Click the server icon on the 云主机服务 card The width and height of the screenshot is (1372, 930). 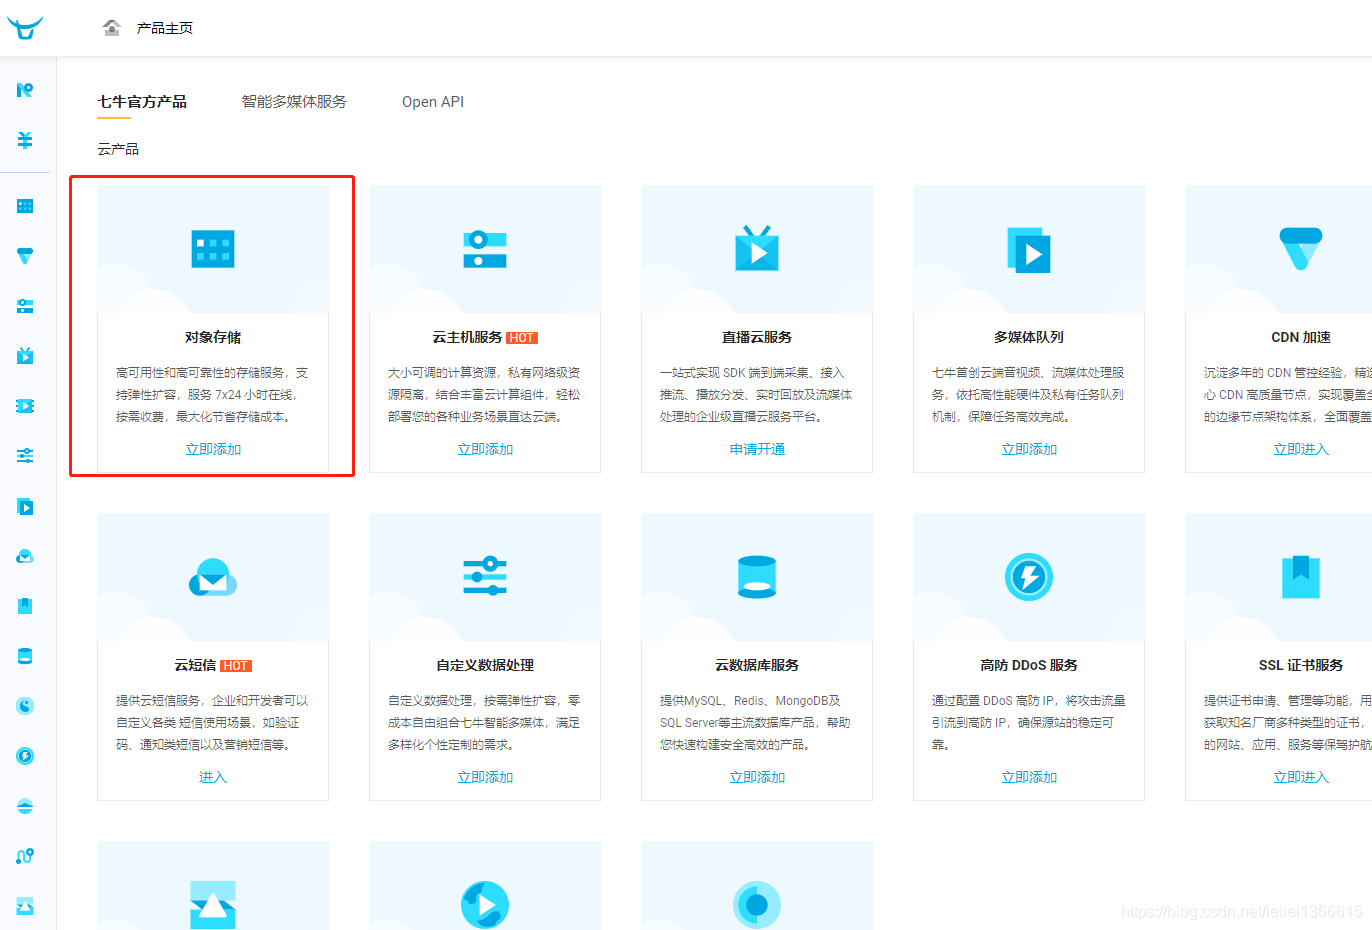pos(485,249)
